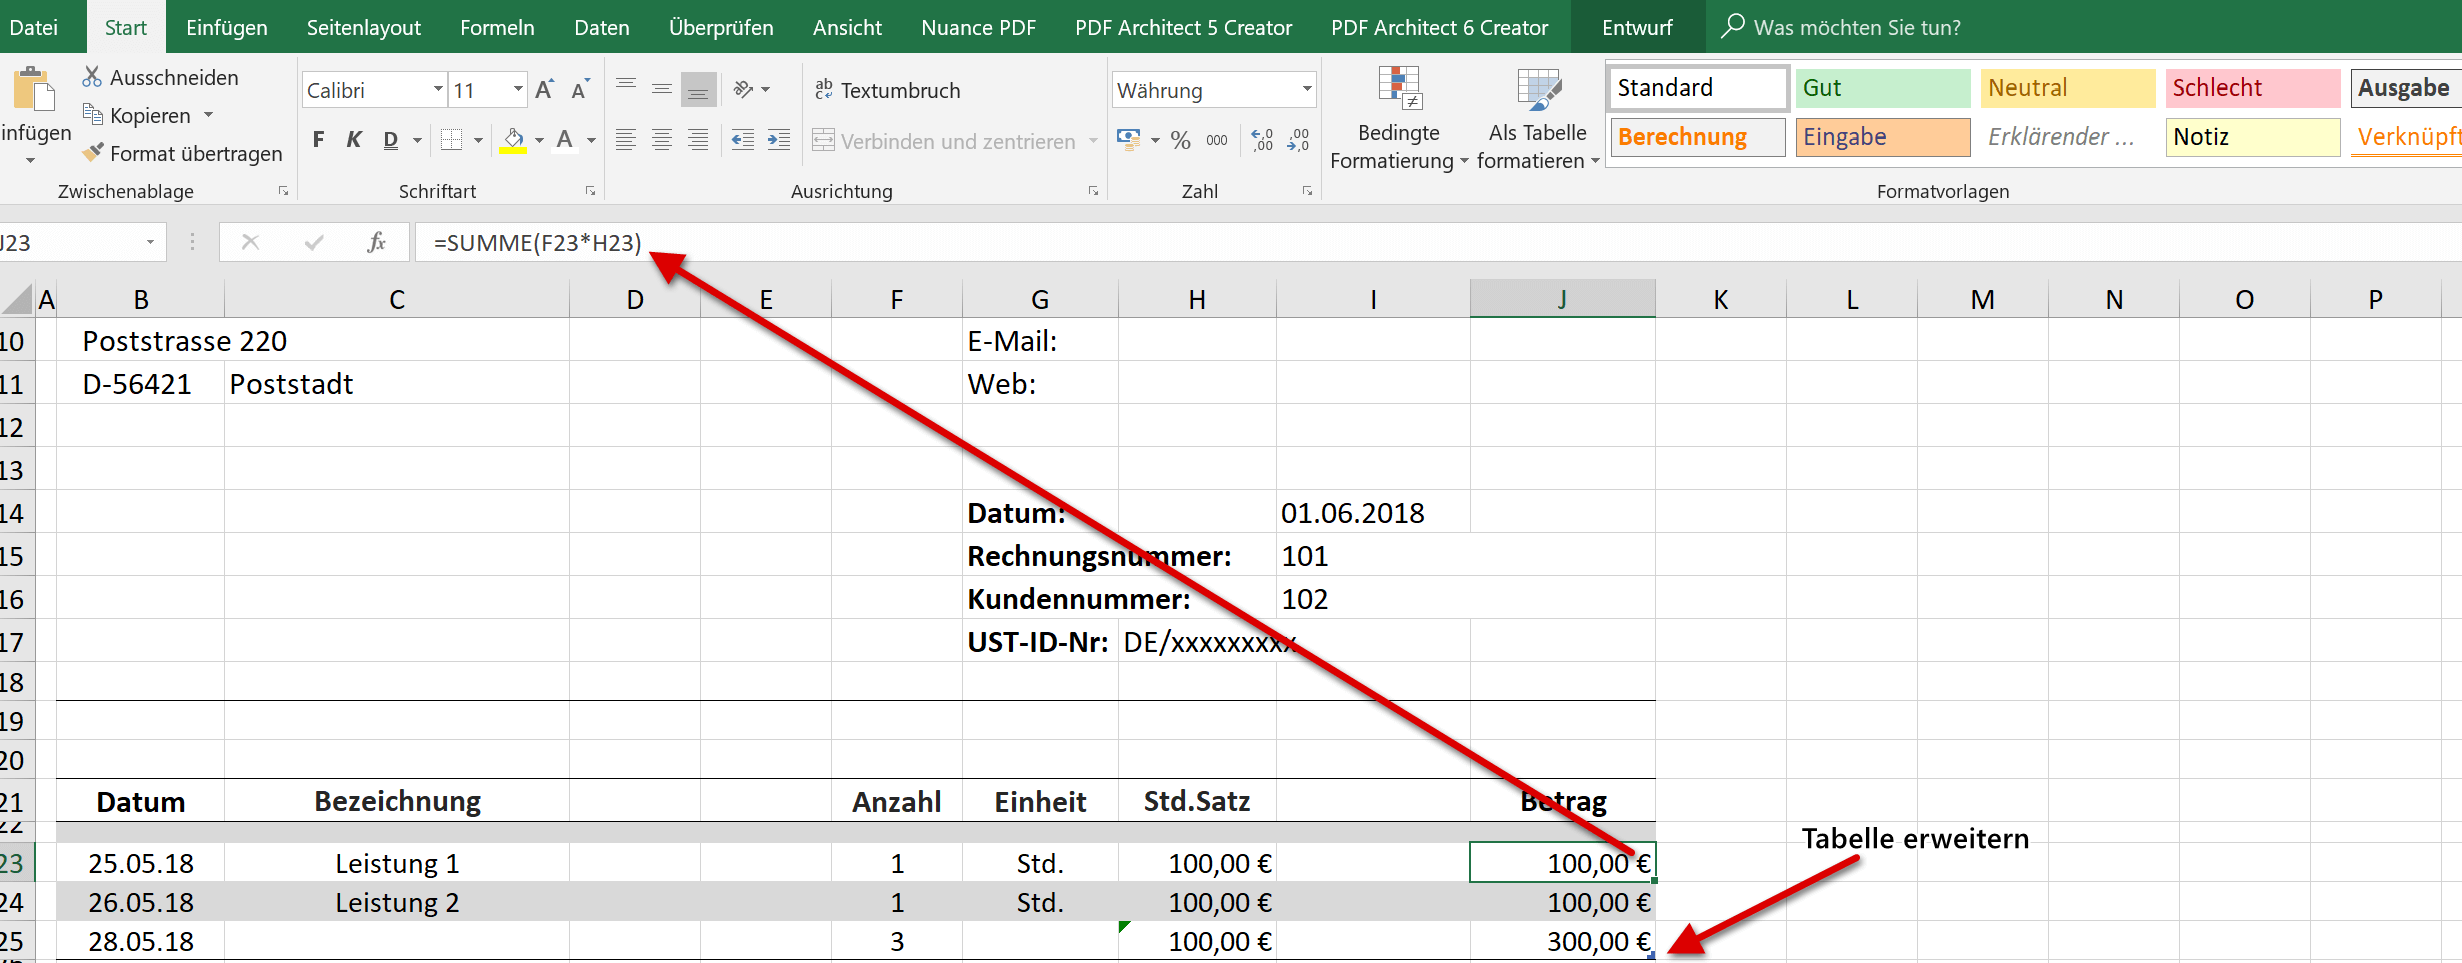2462x963 pixels.
Task: Switch to the Formeln tab
Action: point(497,27)
